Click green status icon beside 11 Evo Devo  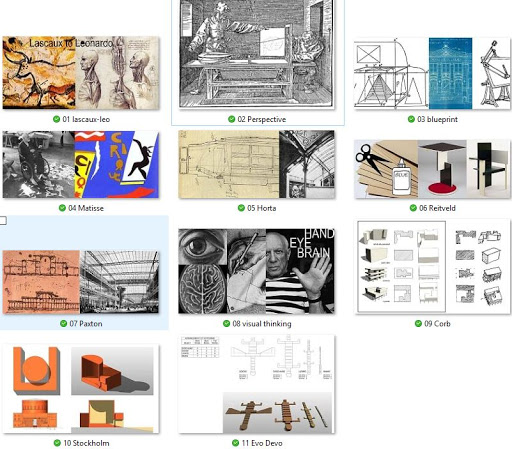click(236, 443)
